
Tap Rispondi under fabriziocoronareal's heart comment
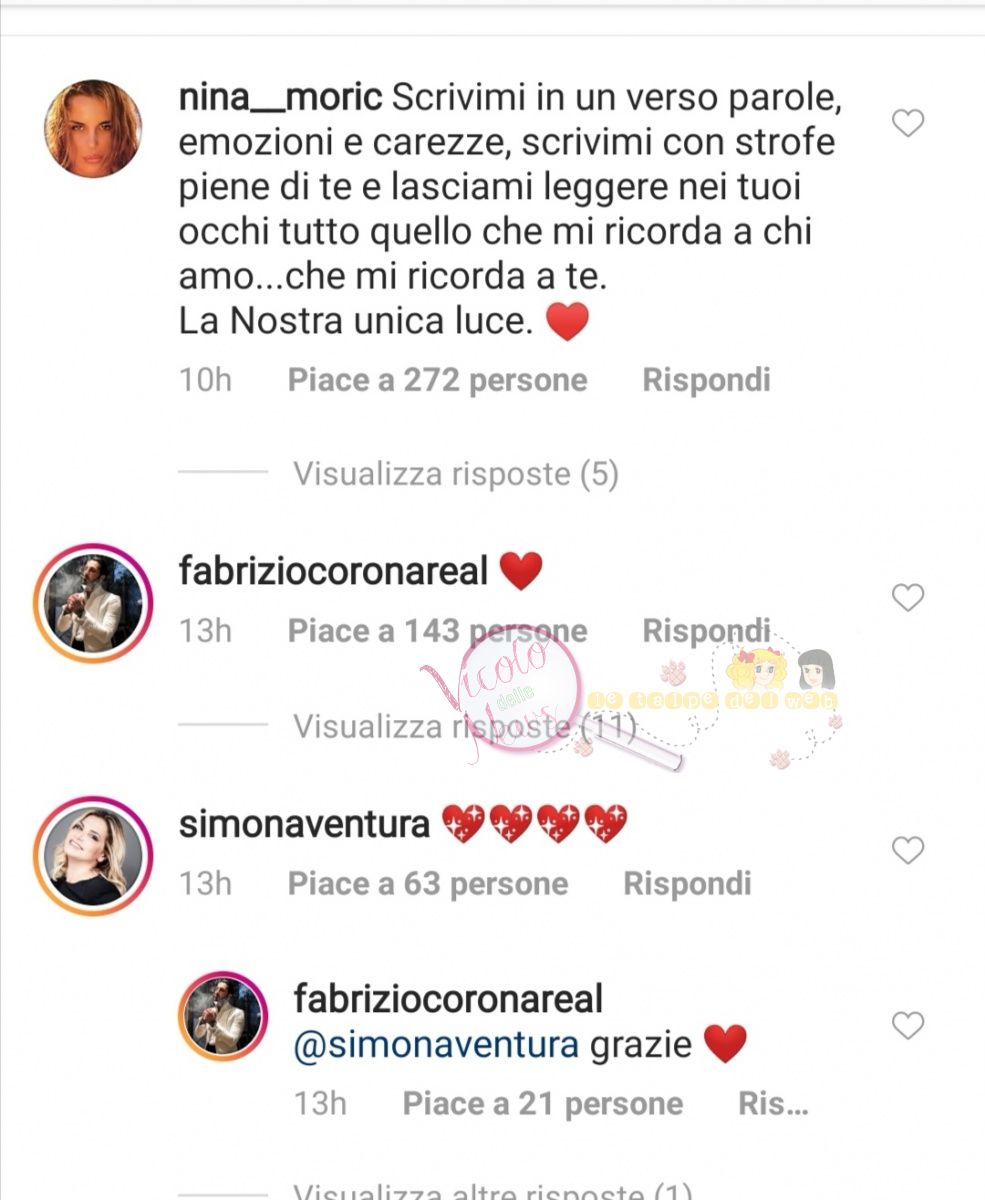(x=706, y=631)
